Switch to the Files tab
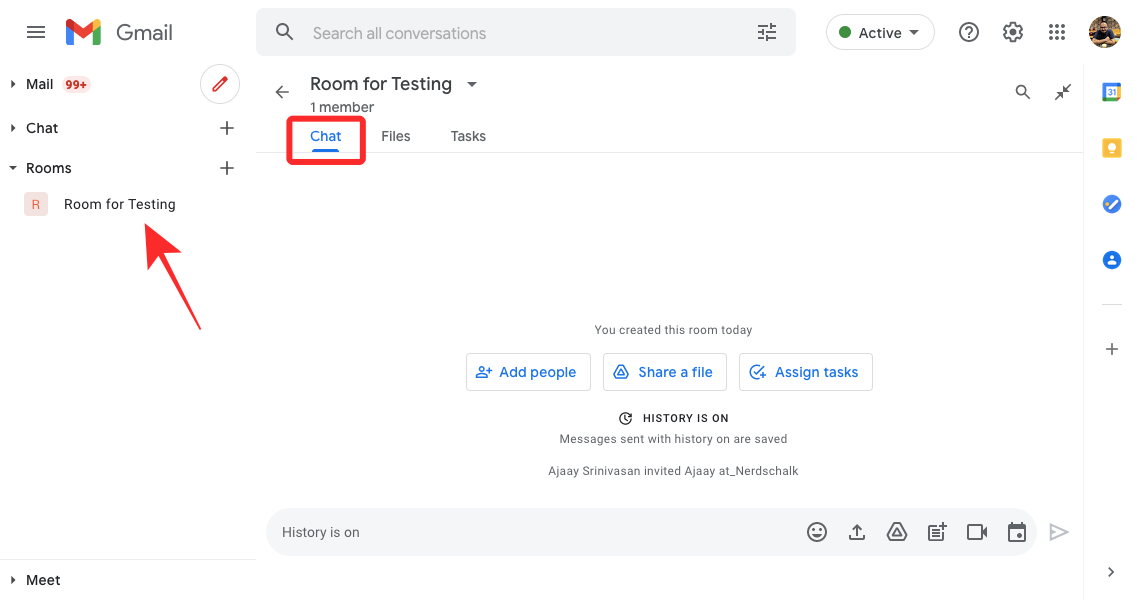The width and height of the screenshot is (1139, 600). click(x=396, y=136)
